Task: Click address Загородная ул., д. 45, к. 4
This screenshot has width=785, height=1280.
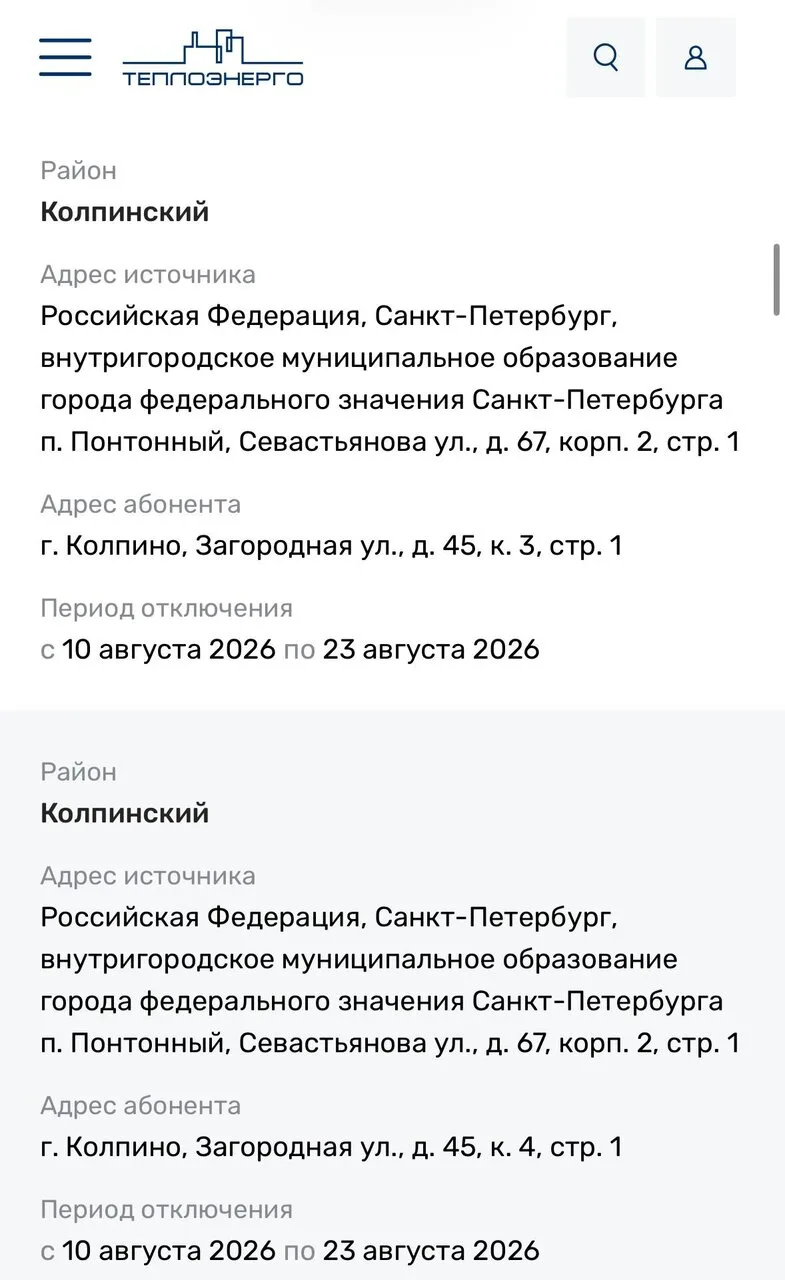Action: tap(331, 1146)
